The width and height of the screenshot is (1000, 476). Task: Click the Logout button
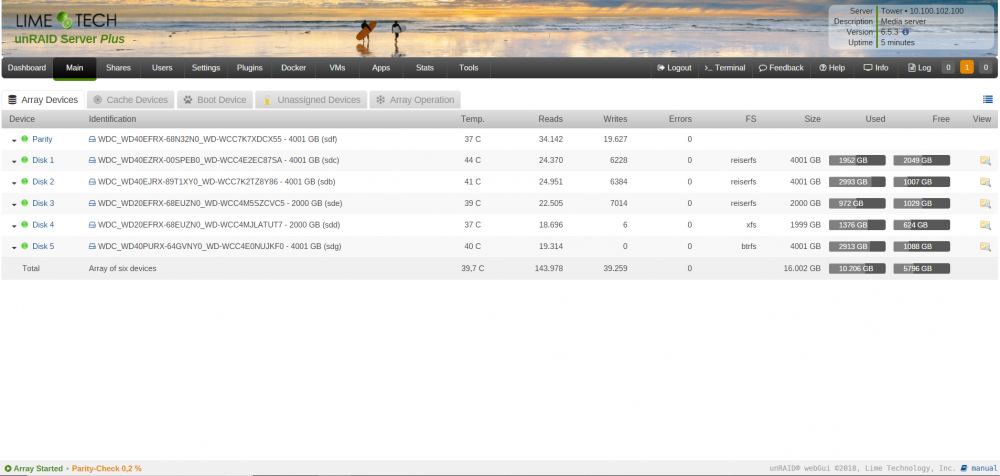pos(674,68)
